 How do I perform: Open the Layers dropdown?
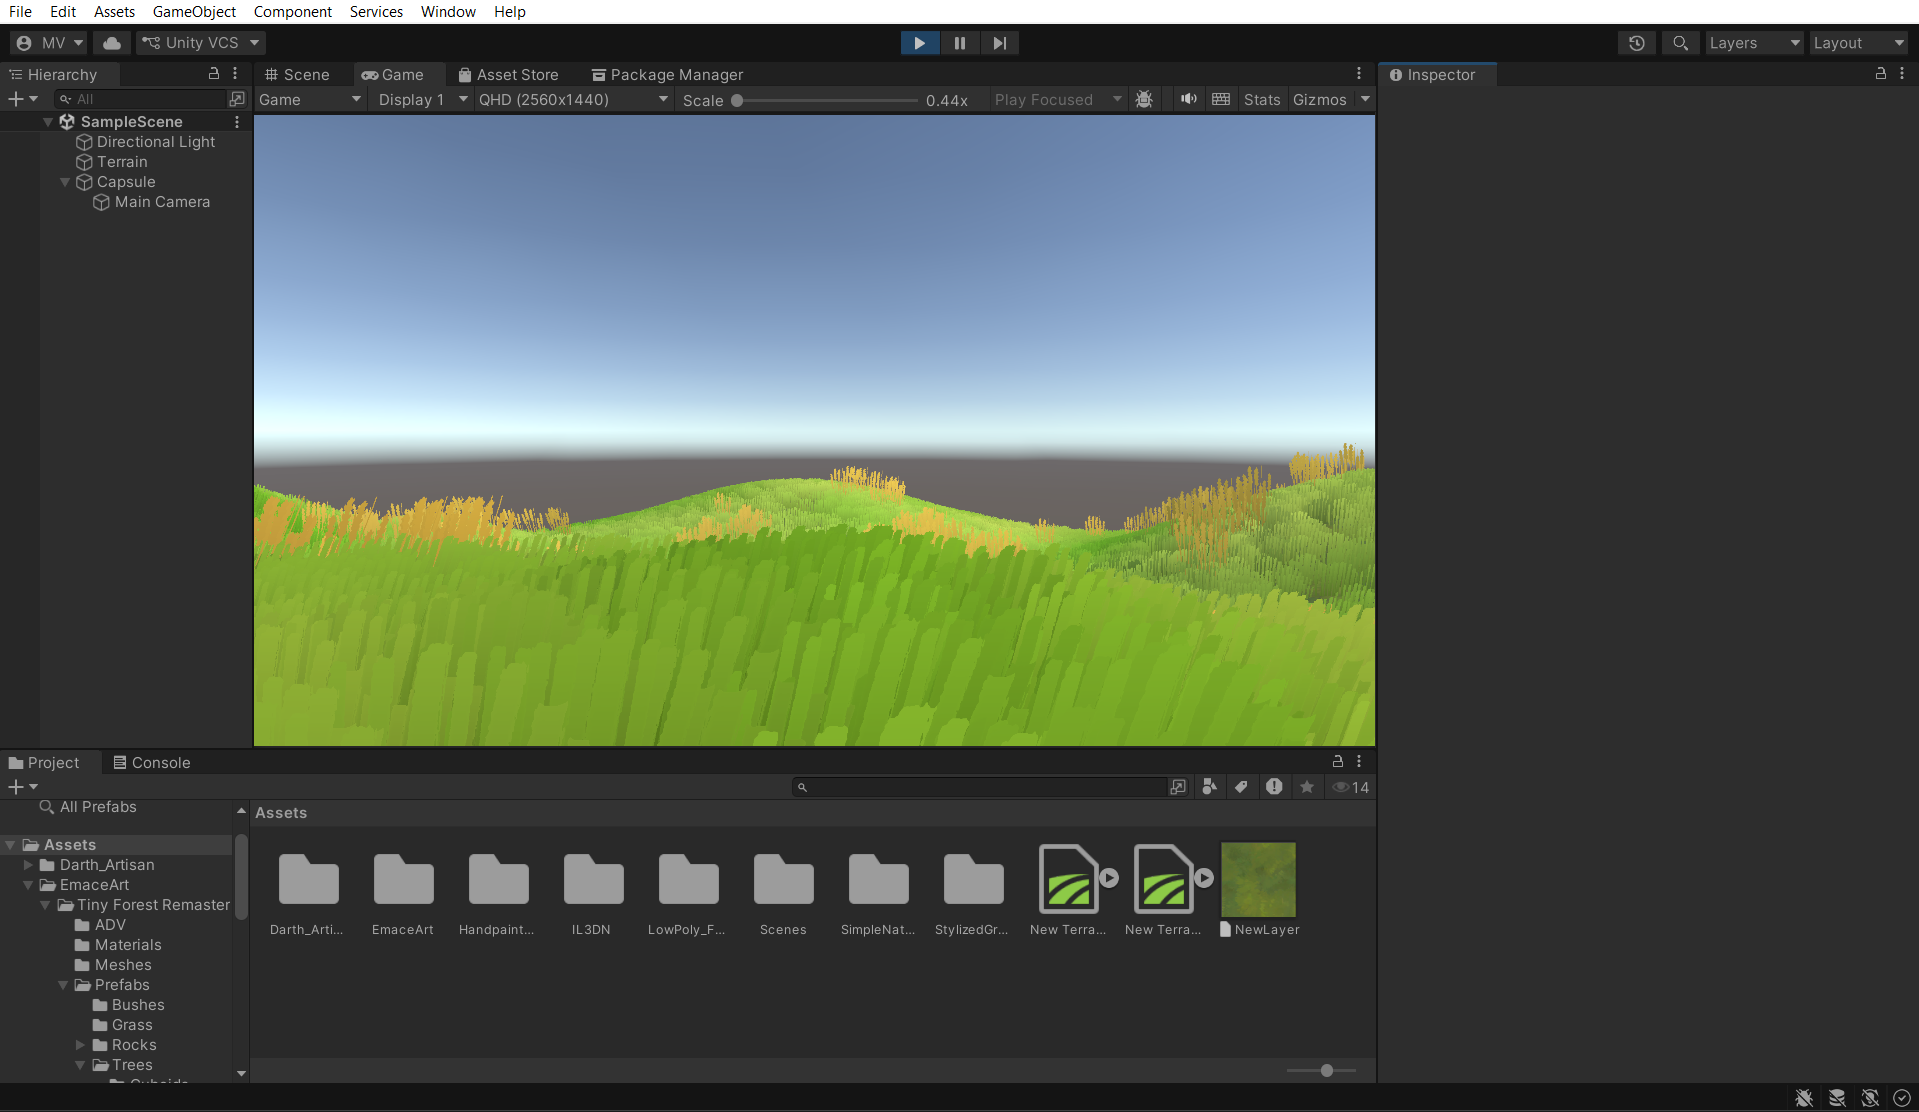tap(1753, 43)
